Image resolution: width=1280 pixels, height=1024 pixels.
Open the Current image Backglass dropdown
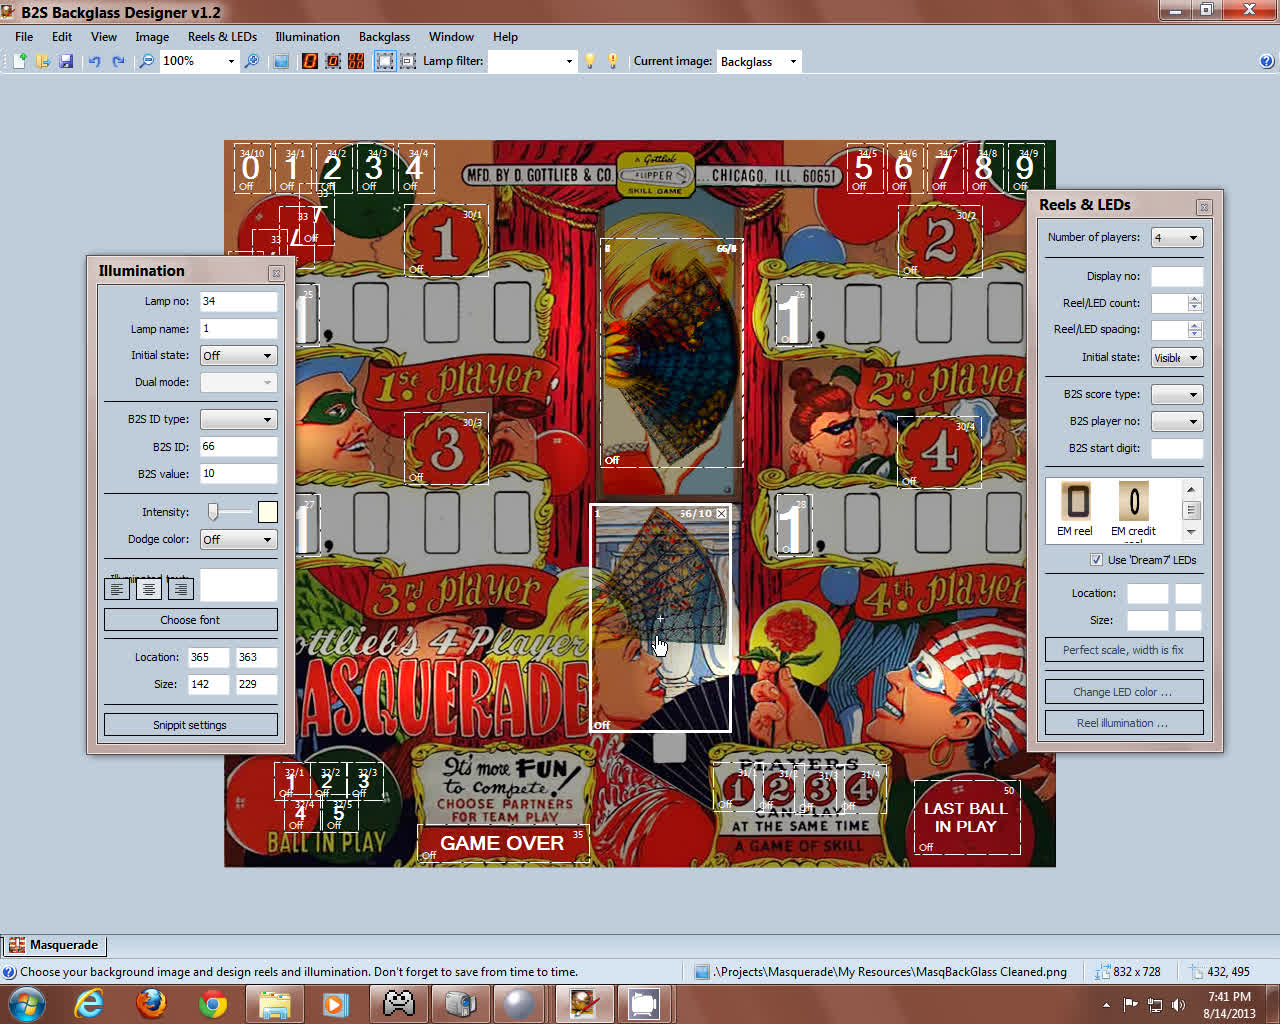[x=793, y=61]
